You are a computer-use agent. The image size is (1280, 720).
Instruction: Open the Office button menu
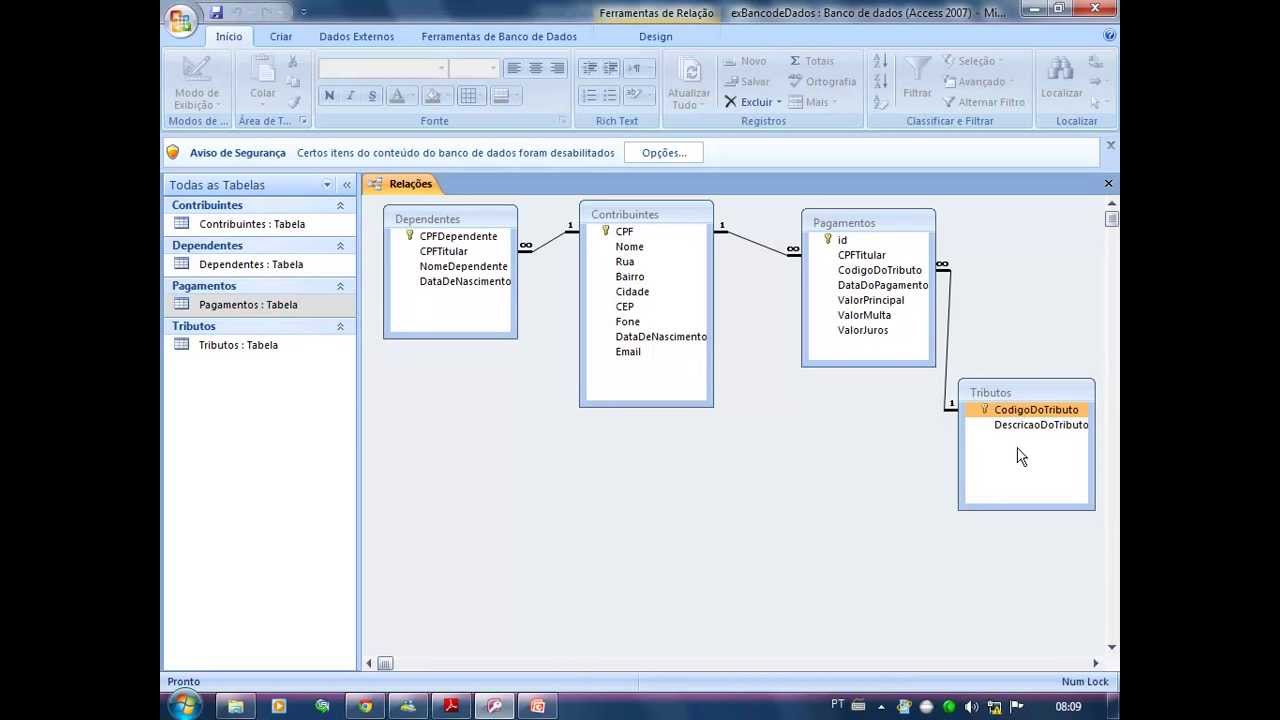pos(181,20)
